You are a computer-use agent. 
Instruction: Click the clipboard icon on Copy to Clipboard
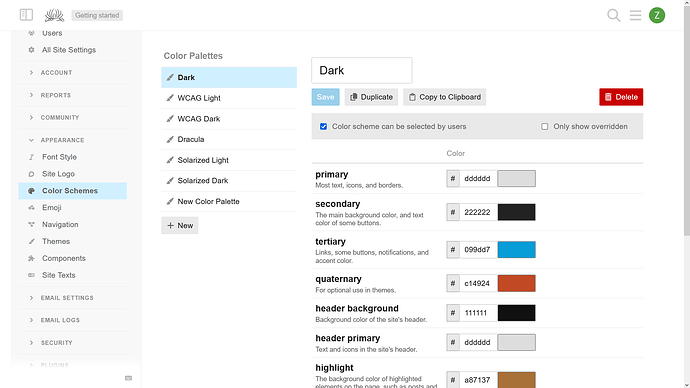pos(412,97)
